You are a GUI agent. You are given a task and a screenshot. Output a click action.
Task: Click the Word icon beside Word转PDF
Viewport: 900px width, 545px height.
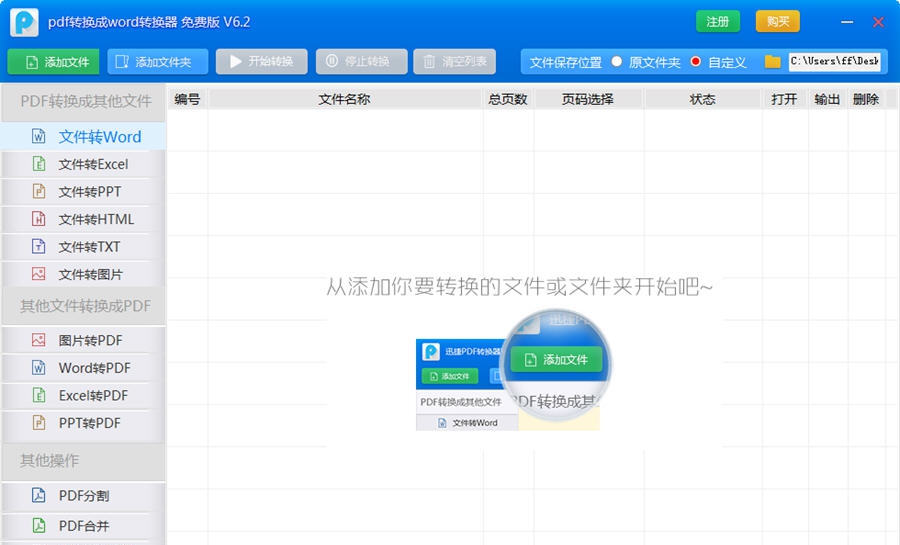click(x=38, y=368)
